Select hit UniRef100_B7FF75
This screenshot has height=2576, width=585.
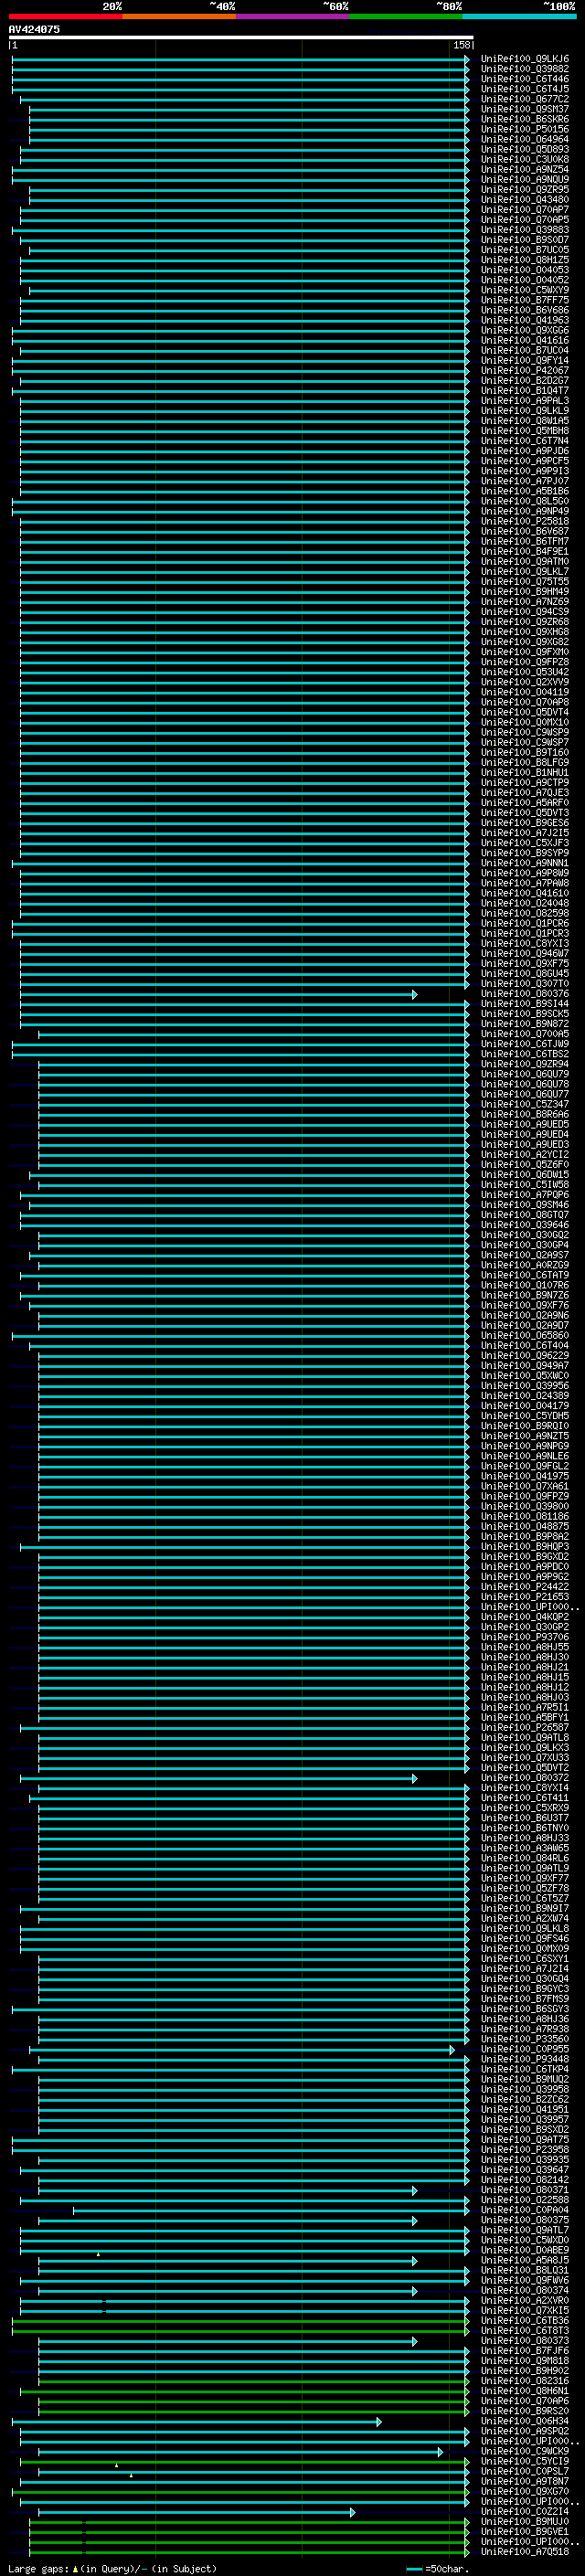click(524, 300)
